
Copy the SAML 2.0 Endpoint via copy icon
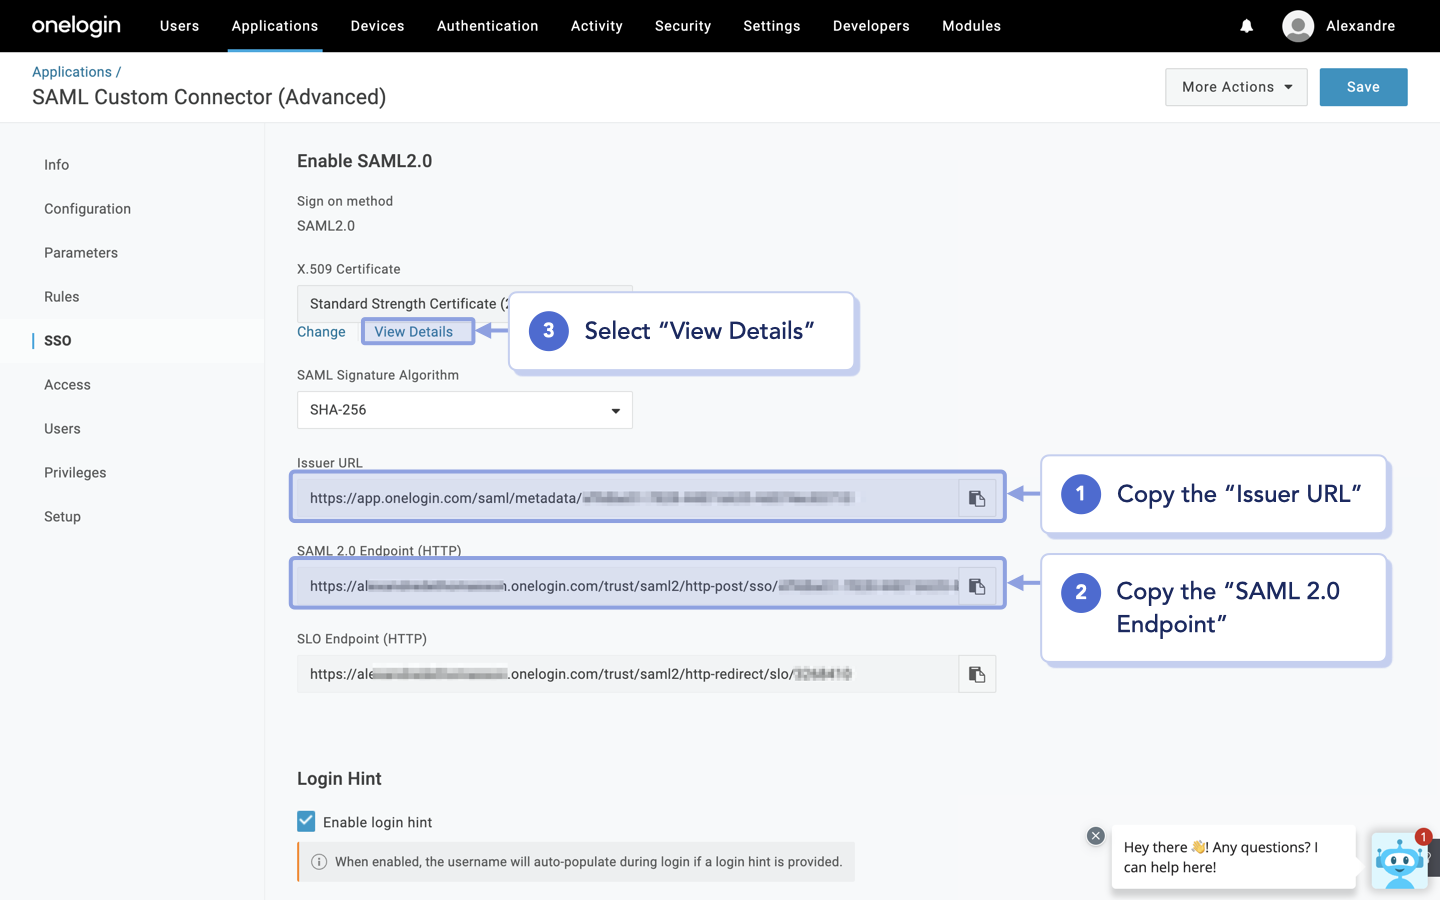click(977, 585)
